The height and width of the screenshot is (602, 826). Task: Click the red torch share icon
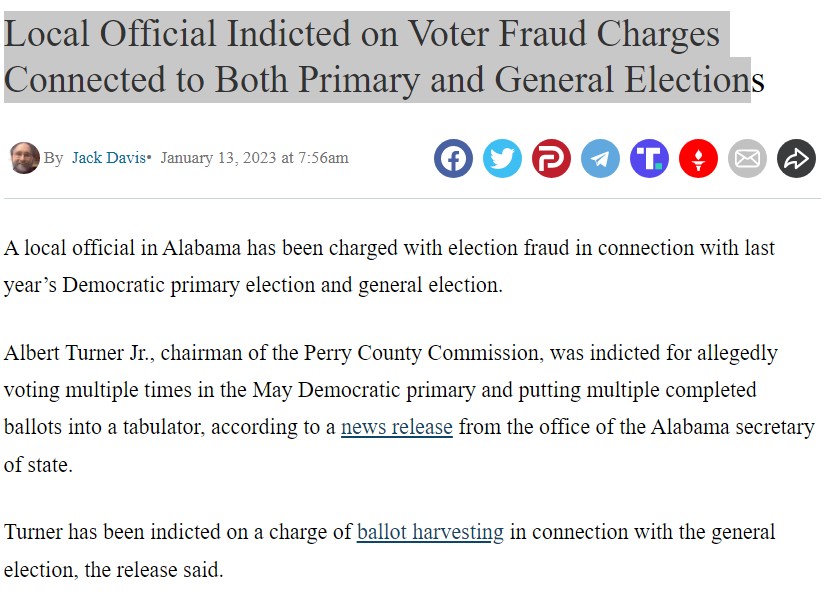[698, 158]
